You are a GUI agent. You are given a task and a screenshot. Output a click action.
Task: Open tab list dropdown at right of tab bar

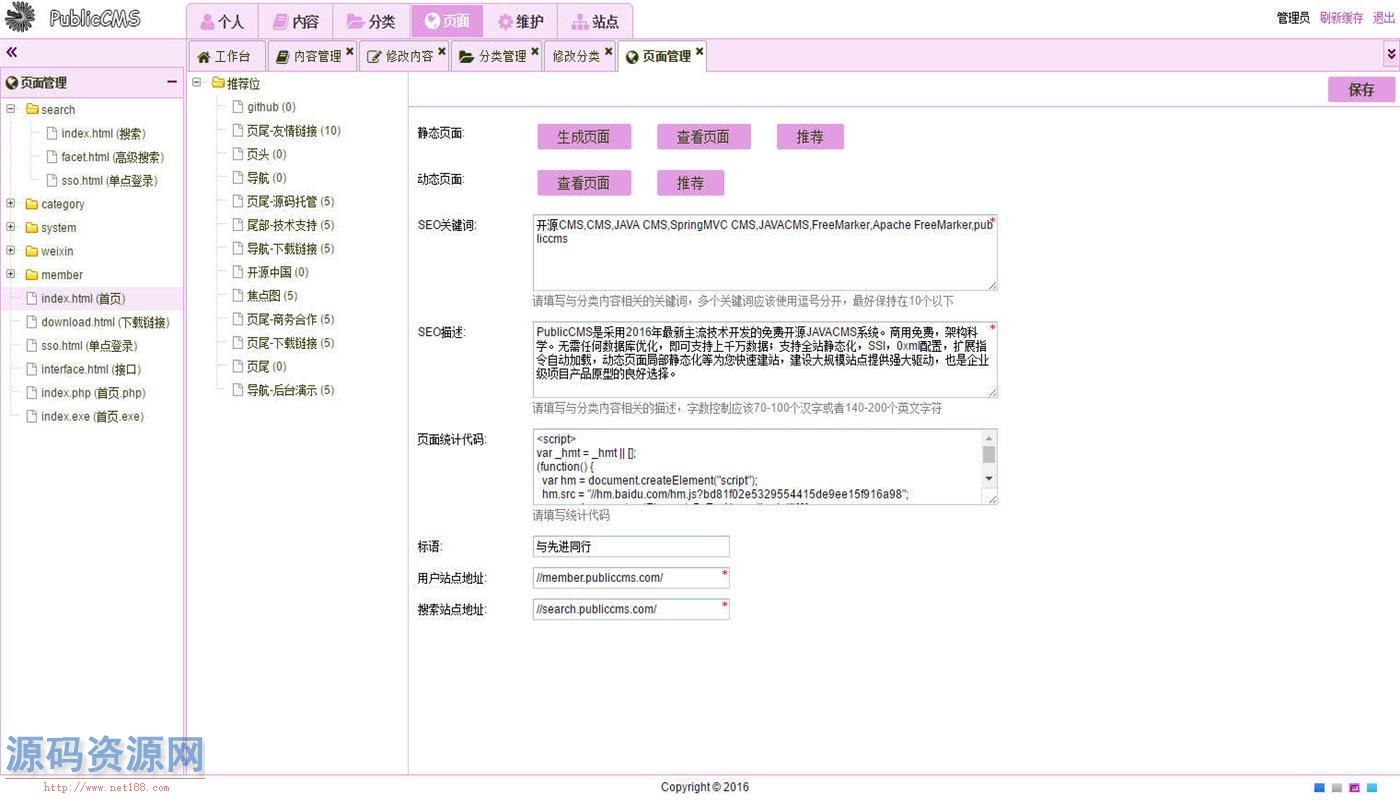(x=1391, y=54)
